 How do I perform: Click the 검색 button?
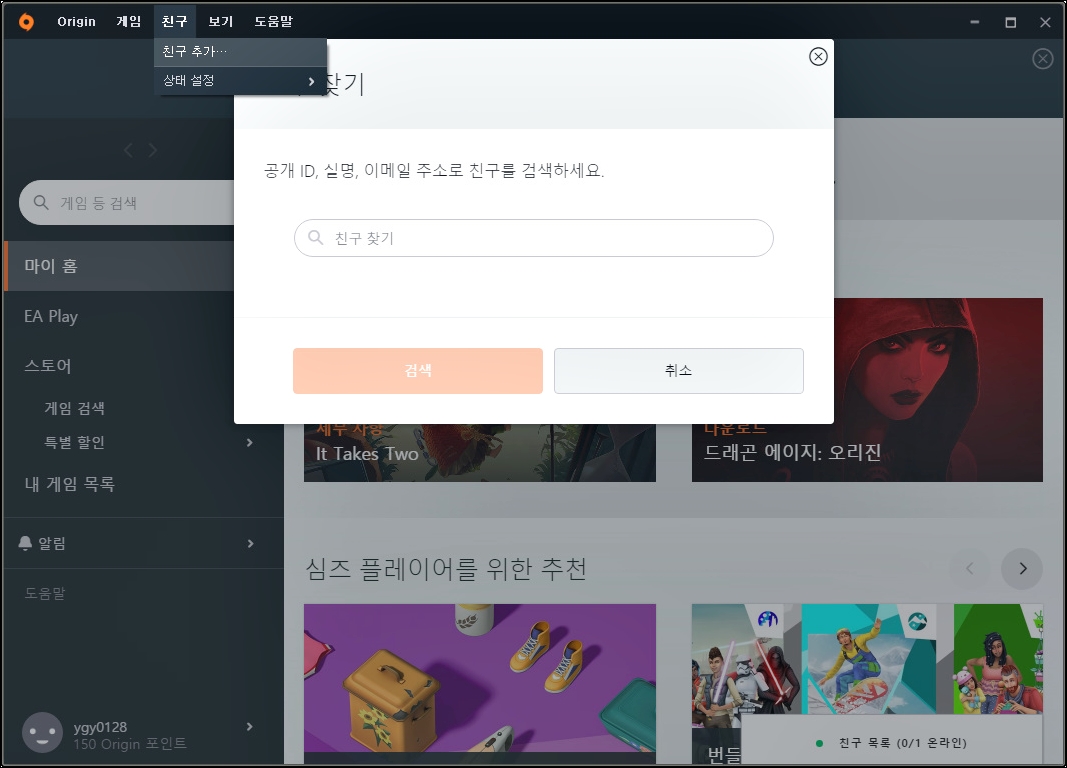click(x=418, y=371)
